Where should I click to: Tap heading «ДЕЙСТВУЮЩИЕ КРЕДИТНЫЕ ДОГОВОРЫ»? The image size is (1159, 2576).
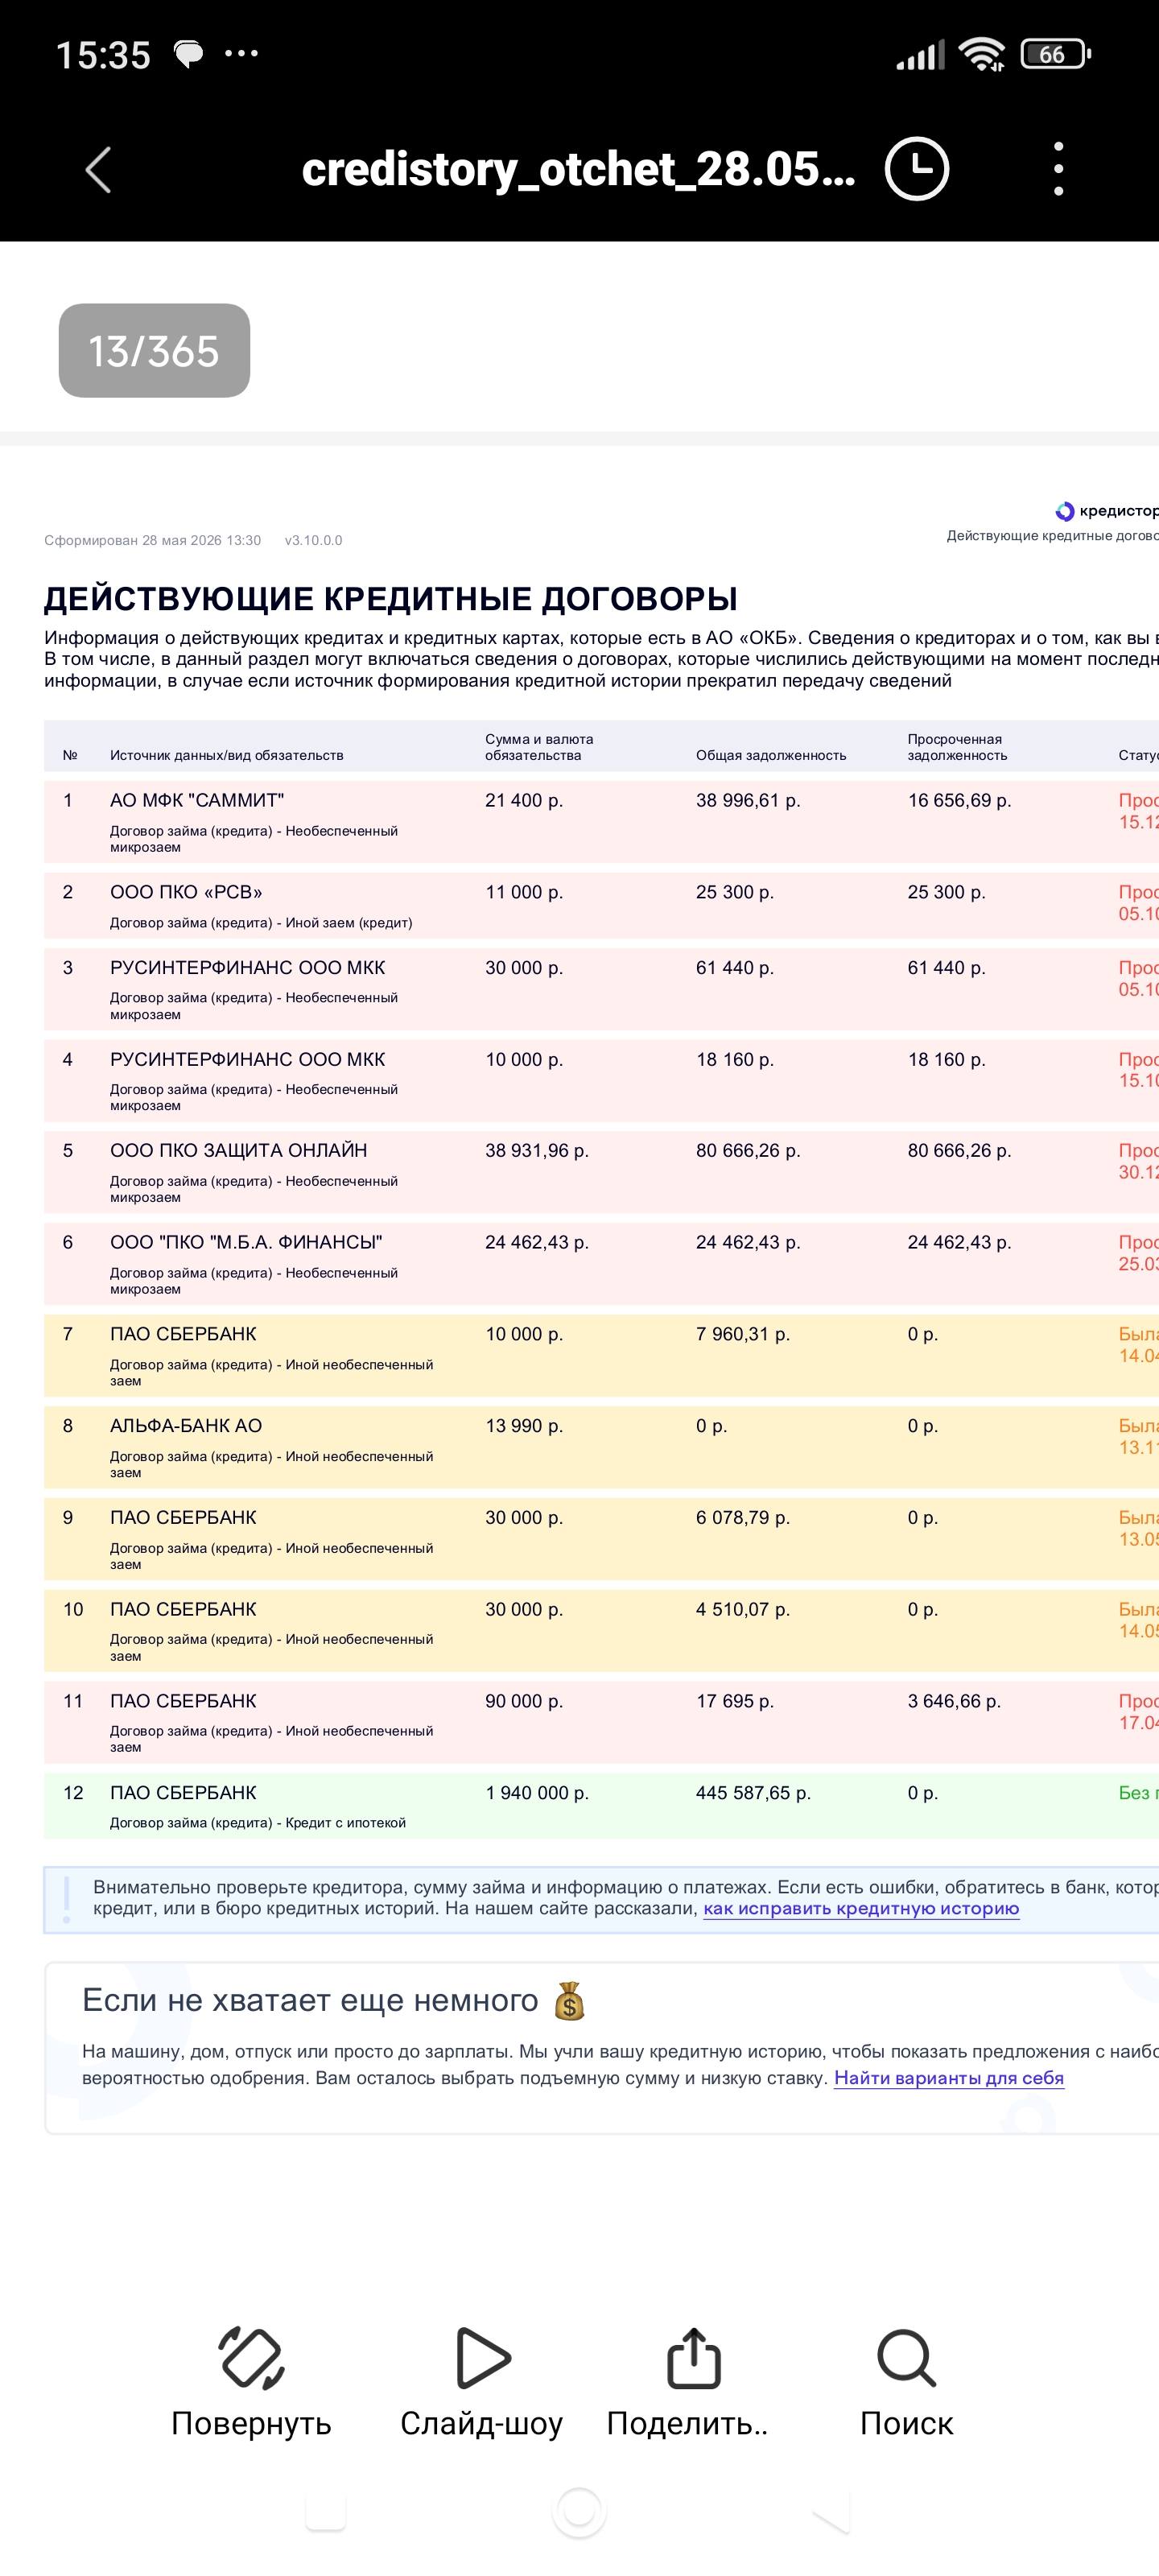[x=391, y=598]
